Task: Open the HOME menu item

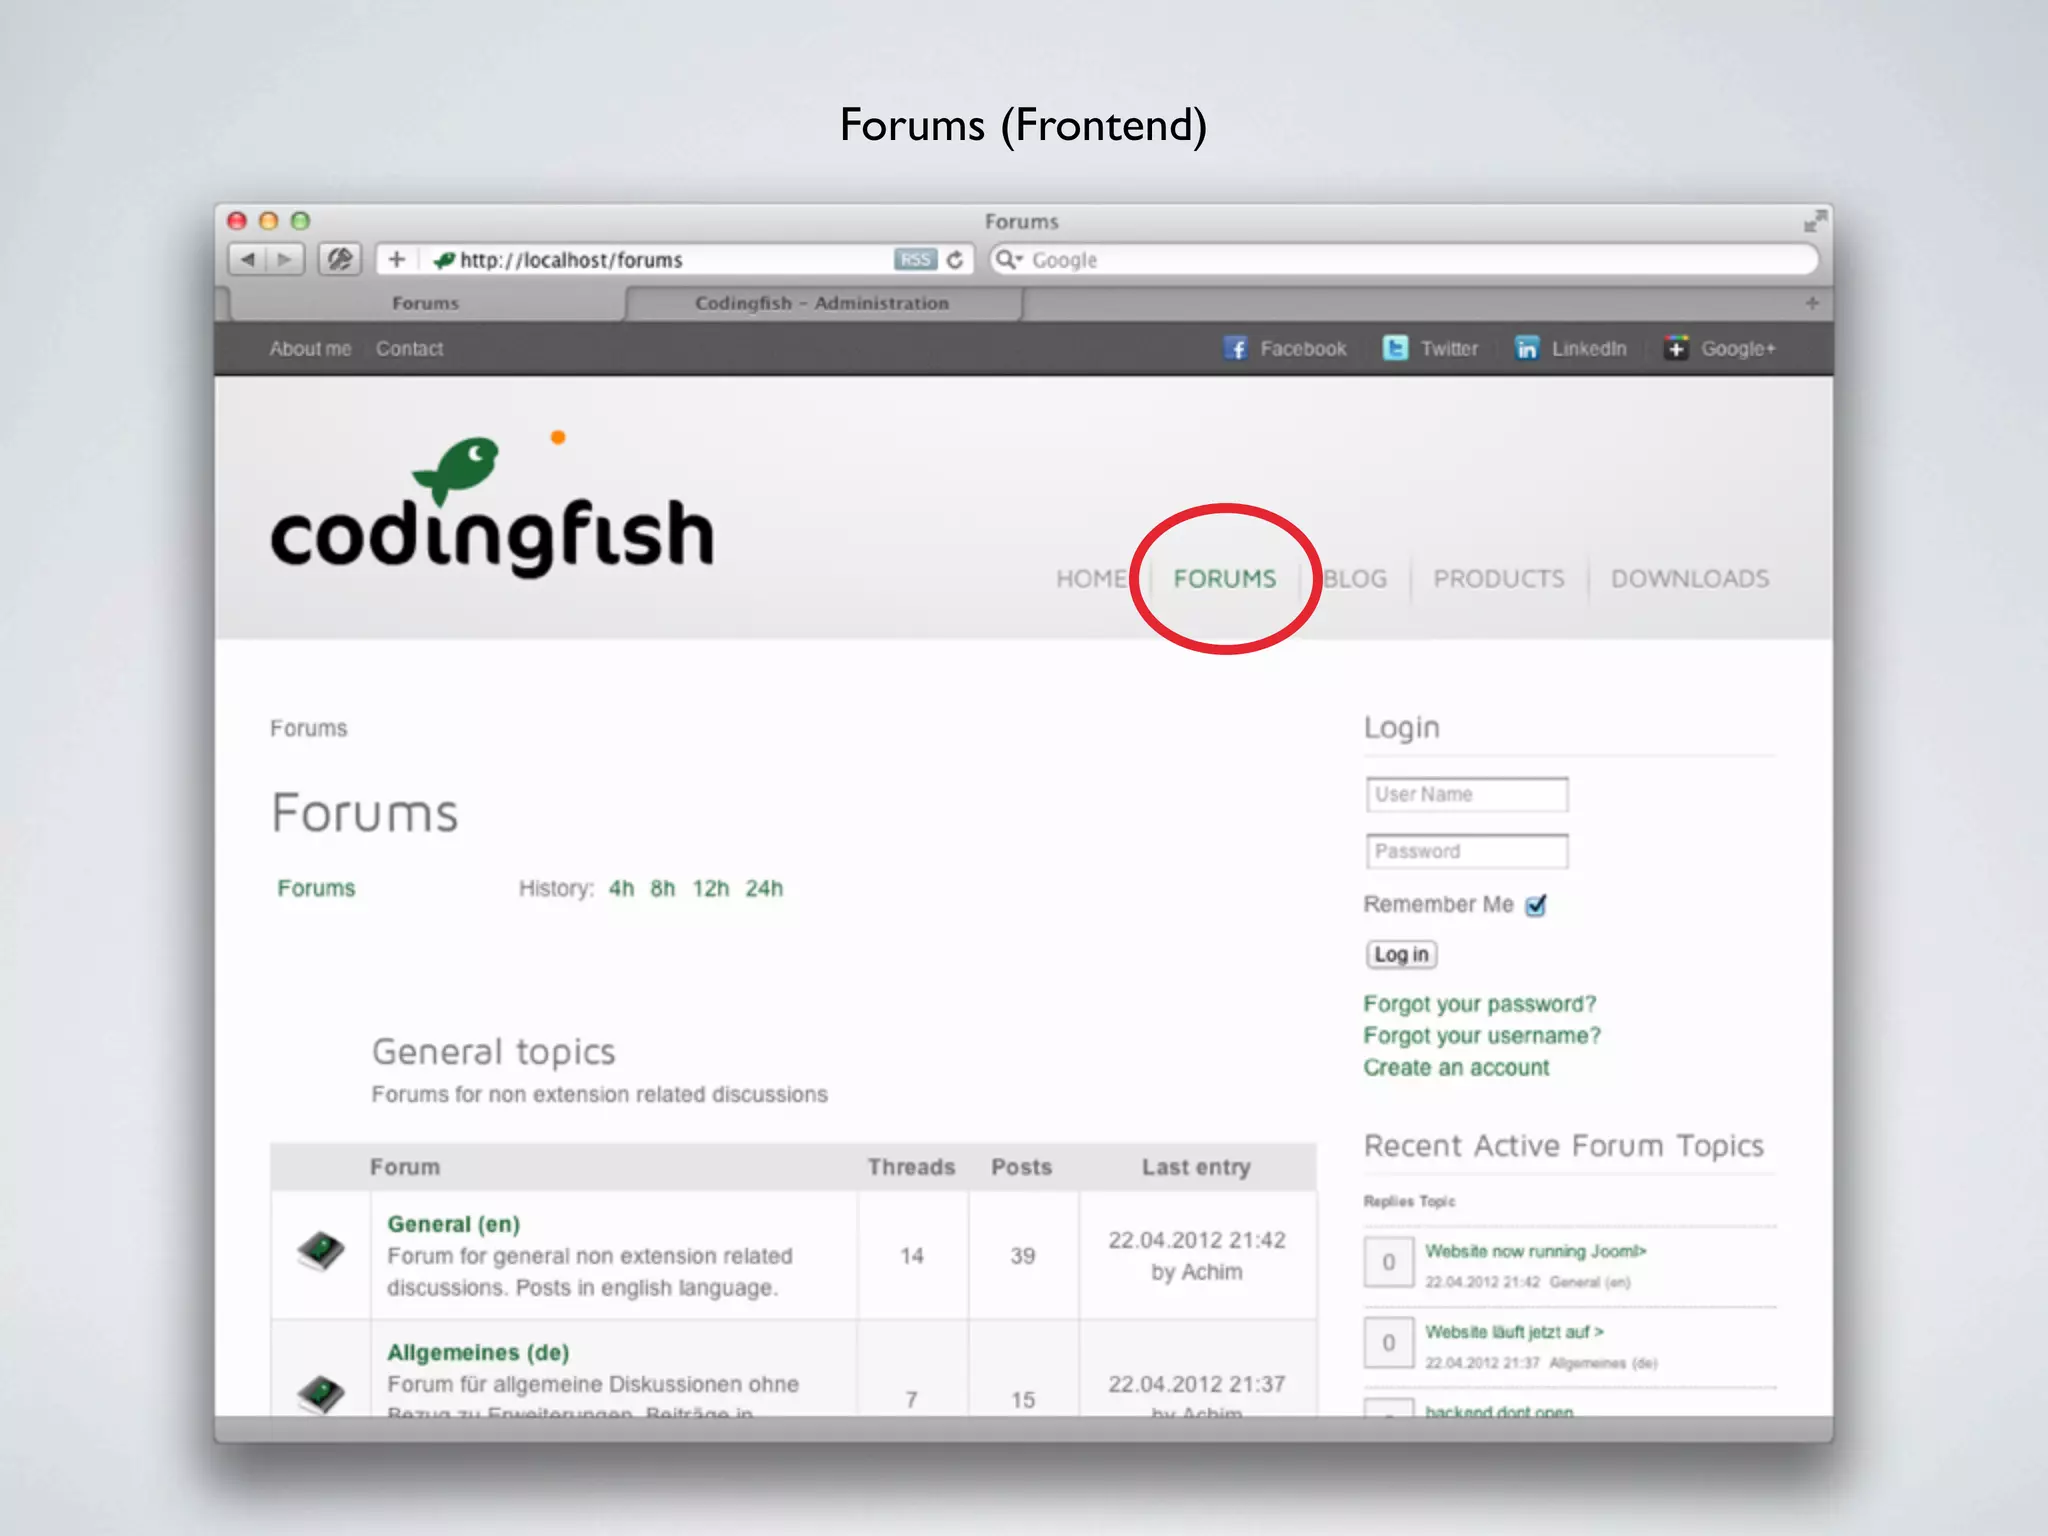Action: click(1091, 579)
